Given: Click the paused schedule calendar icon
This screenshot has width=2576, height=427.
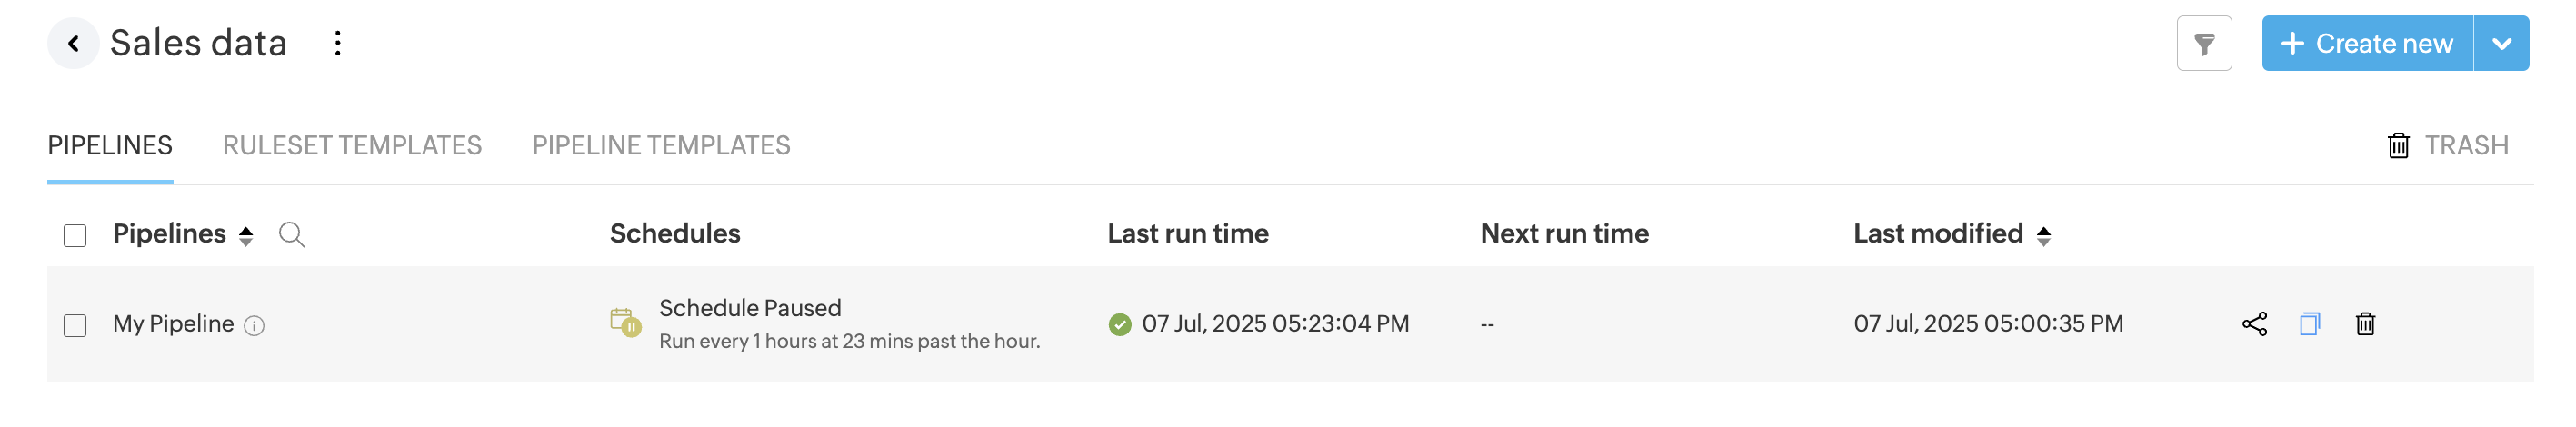Looking at the screenshot, I should coord(625,323).
